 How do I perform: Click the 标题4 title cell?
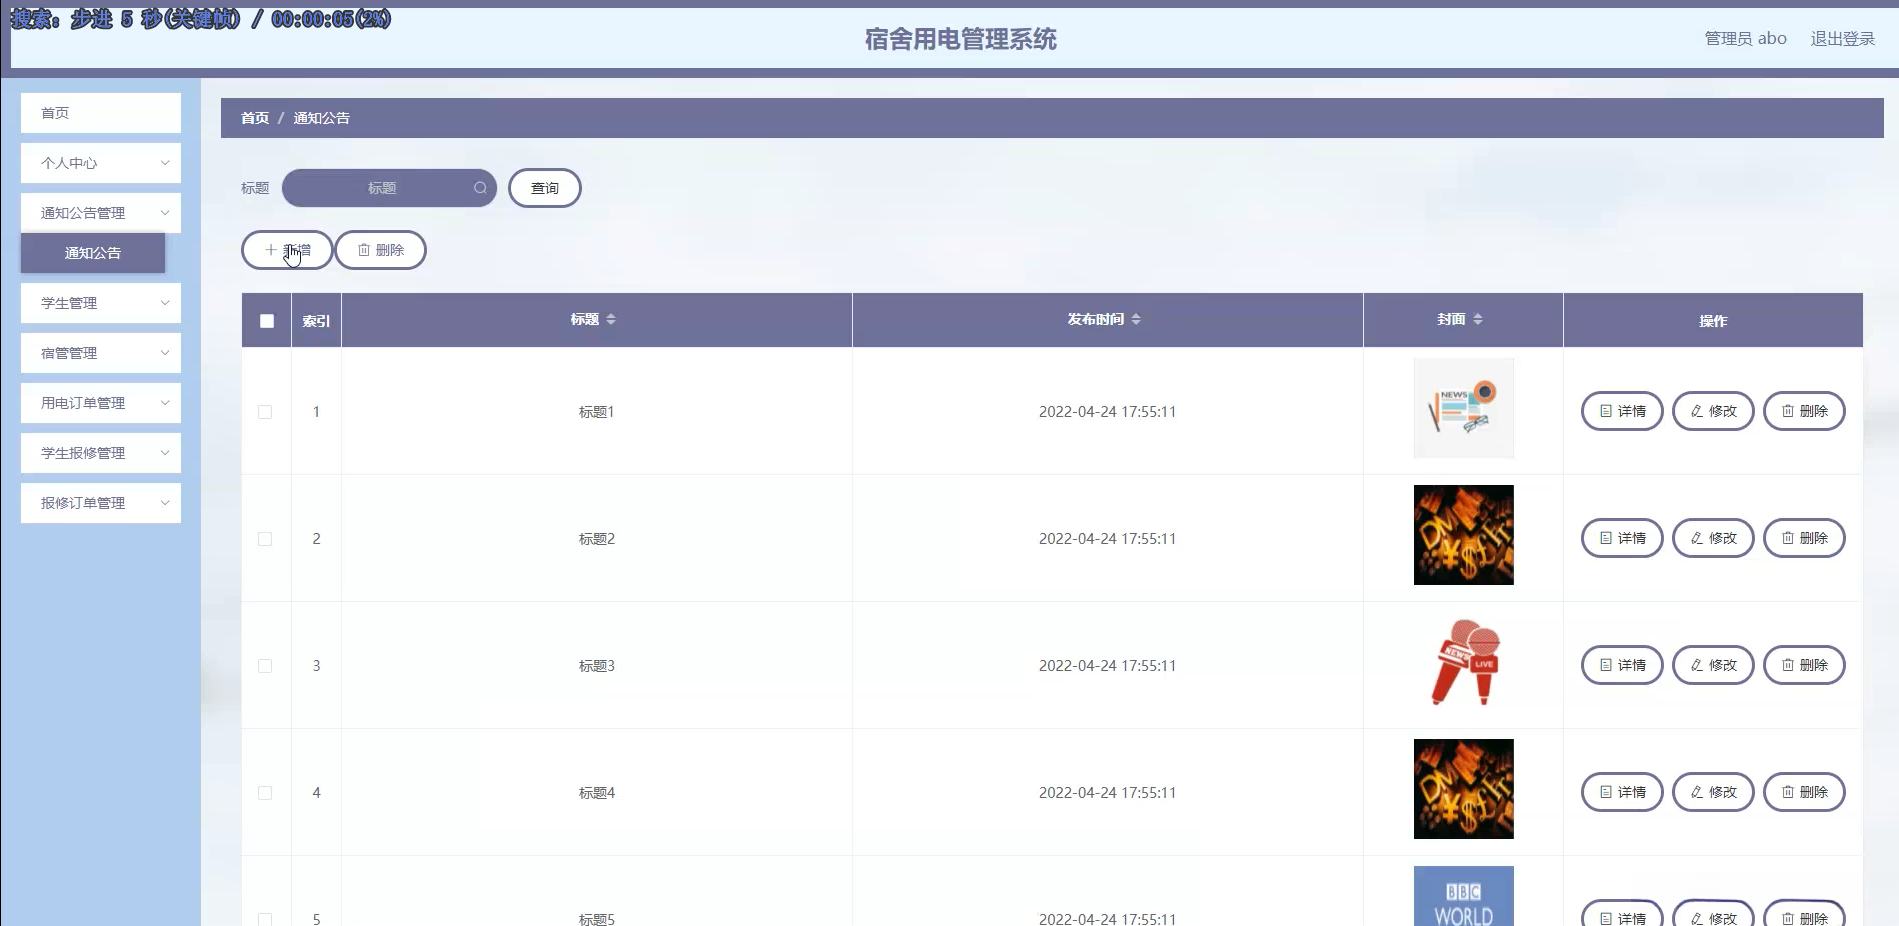coord(597,793)
